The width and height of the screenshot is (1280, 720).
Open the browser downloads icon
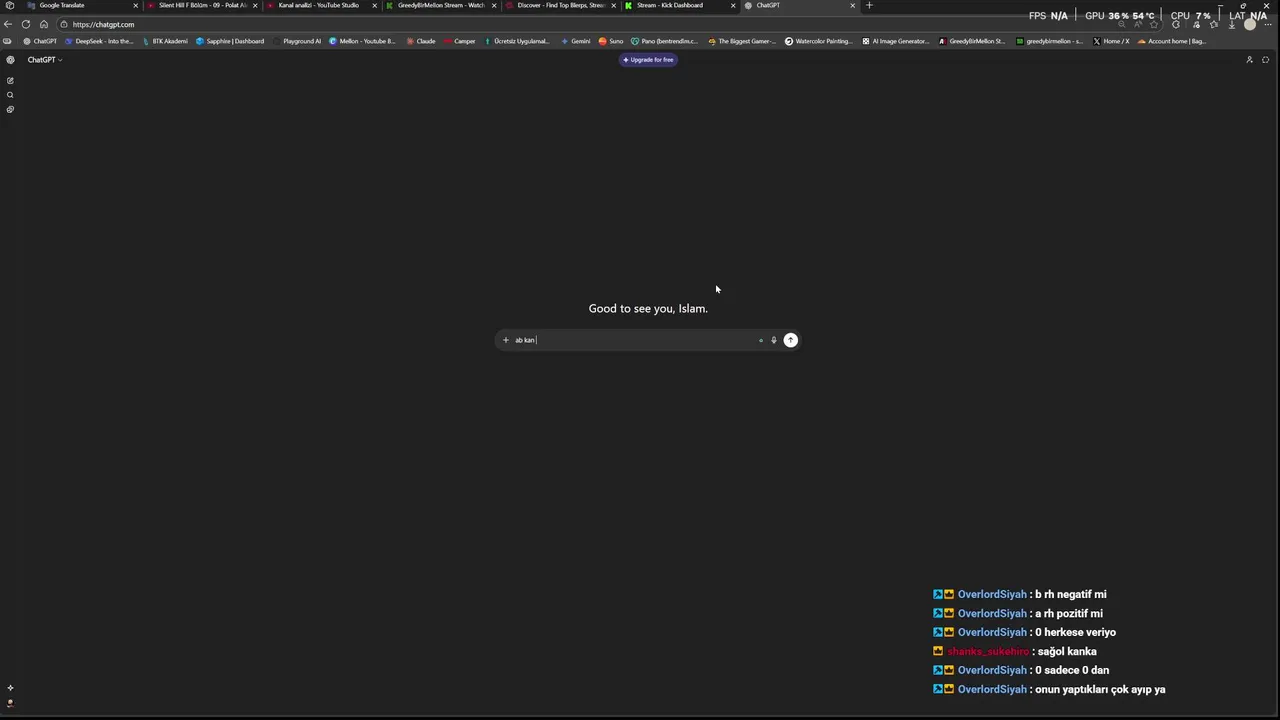tap(1231, 24)
